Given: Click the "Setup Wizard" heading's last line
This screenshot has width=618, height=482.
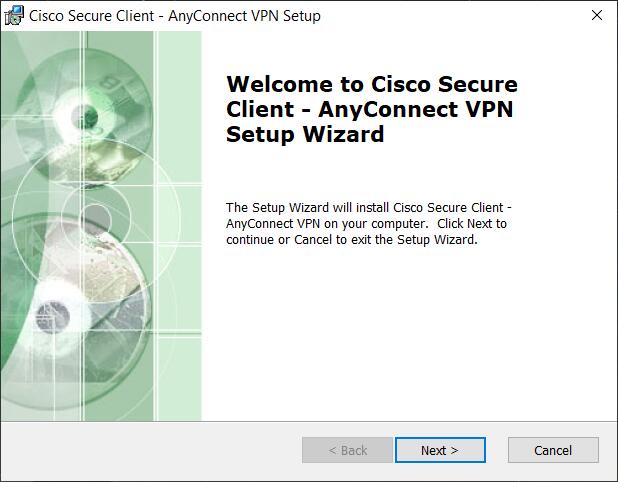Looking at the screenshot, I should [305, 134].
